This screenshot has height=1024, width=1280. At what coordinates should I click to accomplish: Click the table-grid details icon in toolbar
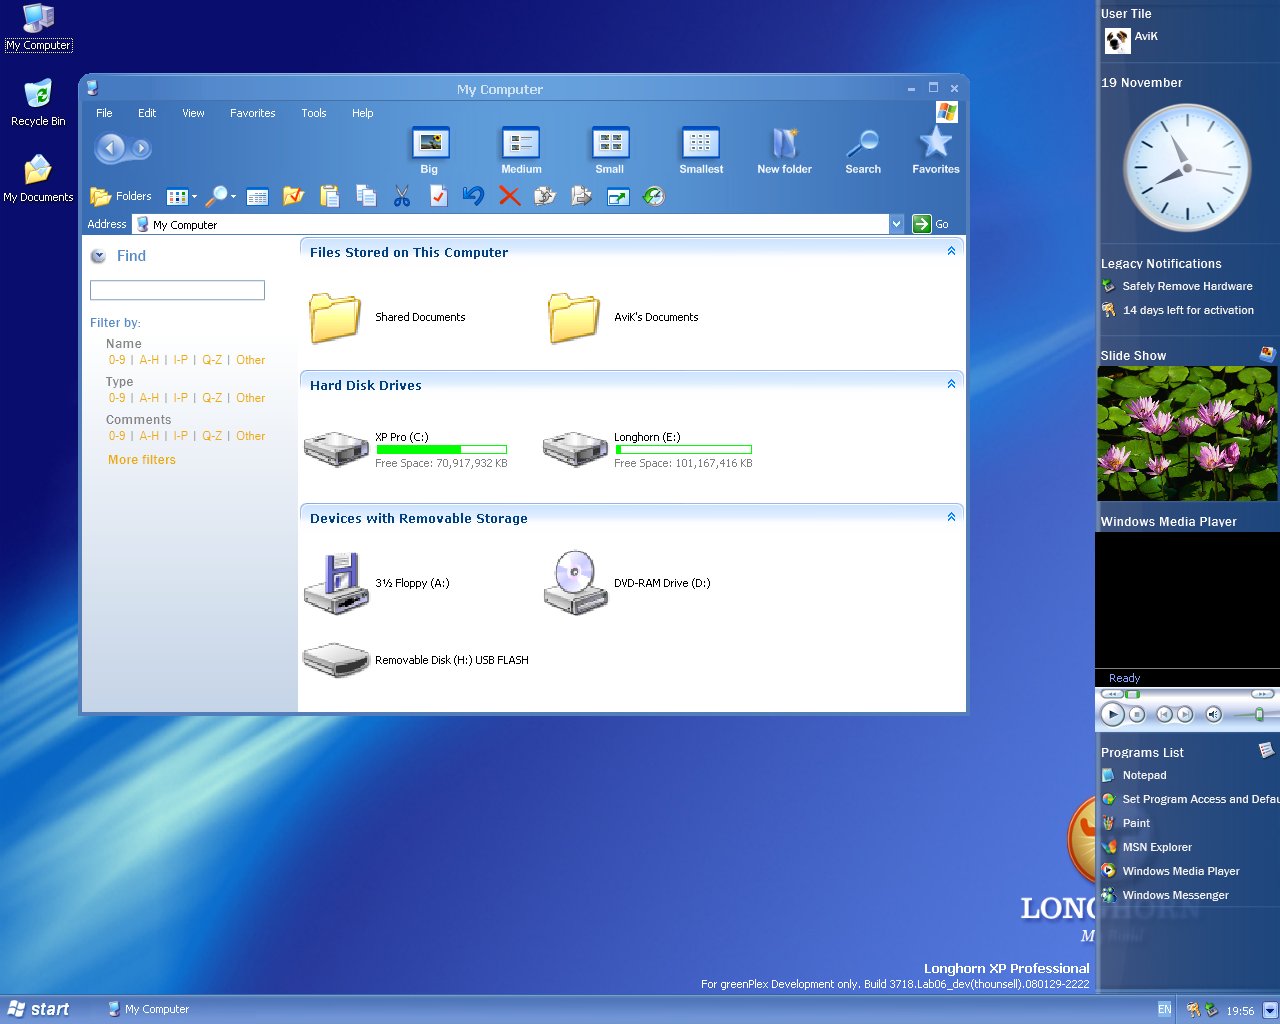[257, 197]
